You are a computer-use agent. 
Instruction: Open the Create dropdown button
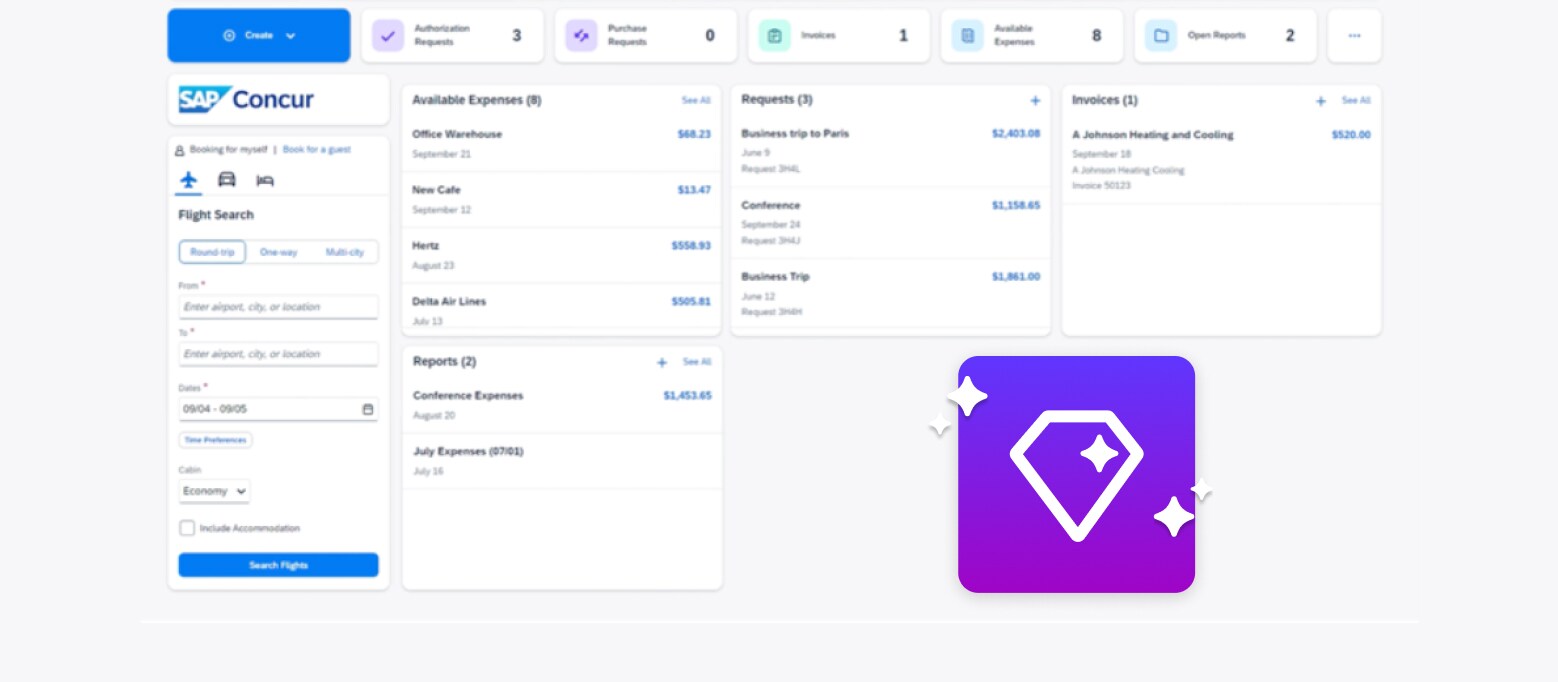pyautogui.click(x=259, y=36)
